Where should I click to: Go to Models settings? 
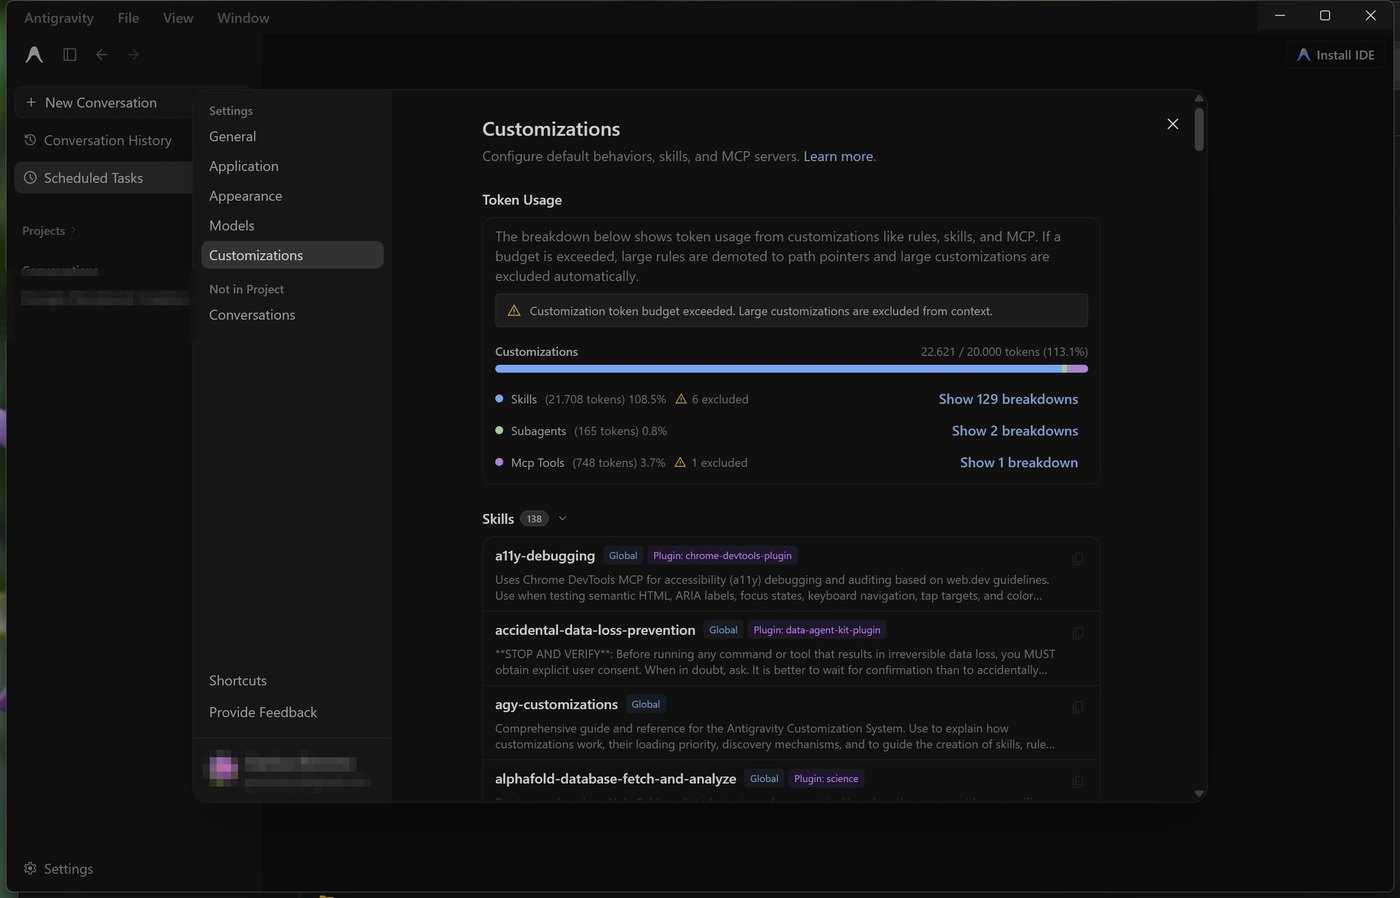pyautogui.click(x=292, y=226)
